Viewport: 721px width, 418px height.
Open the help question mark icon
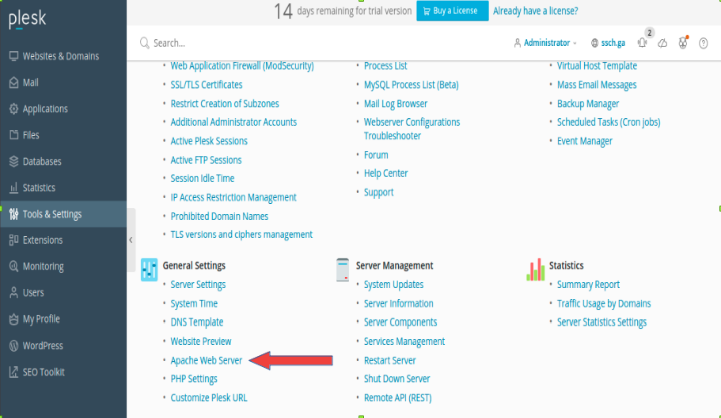[x=703, y=43]
